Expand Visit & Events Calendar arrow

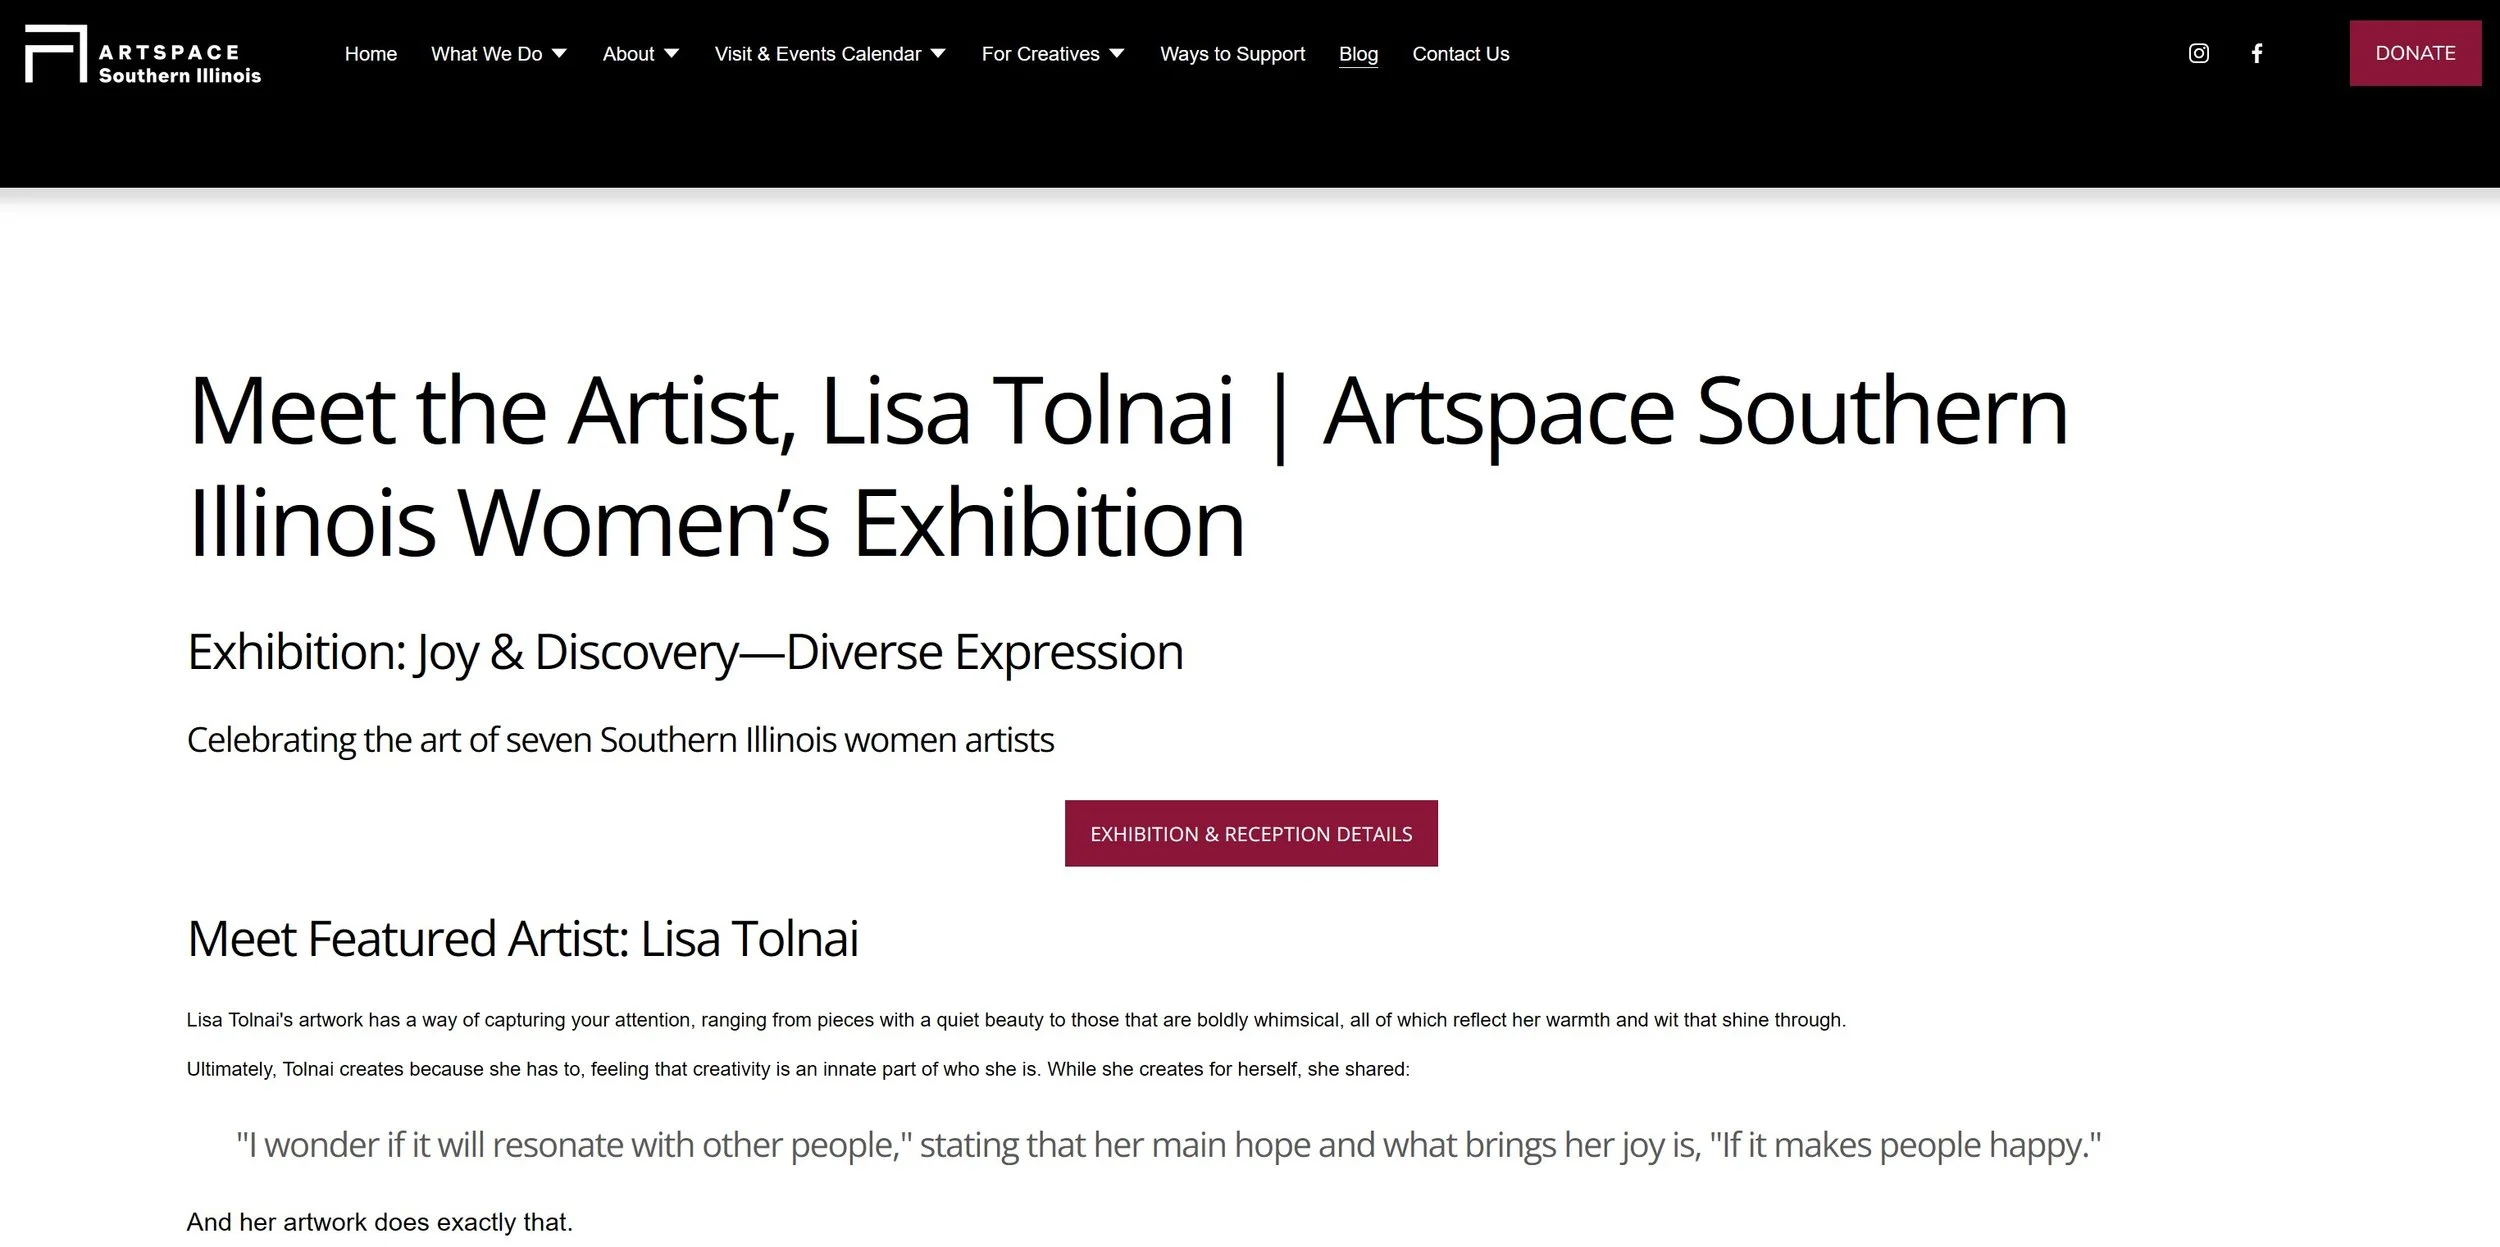coord(938,53)
